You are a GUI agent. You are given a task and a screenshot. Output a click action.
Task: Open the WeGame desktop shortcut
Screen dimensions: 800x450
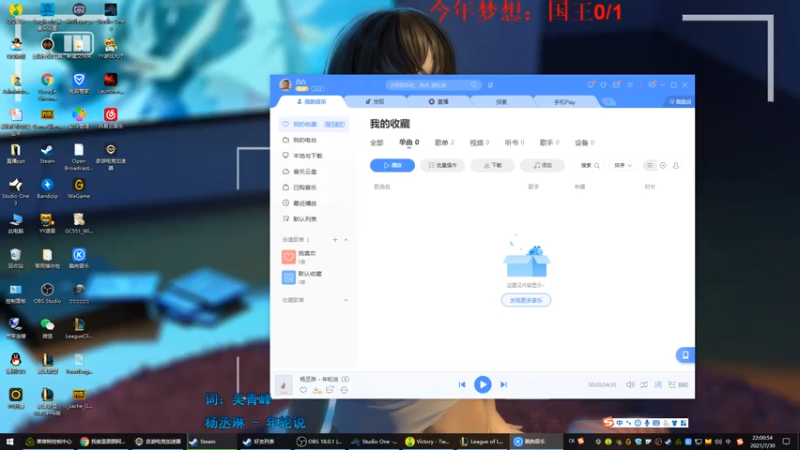[79, 188]
